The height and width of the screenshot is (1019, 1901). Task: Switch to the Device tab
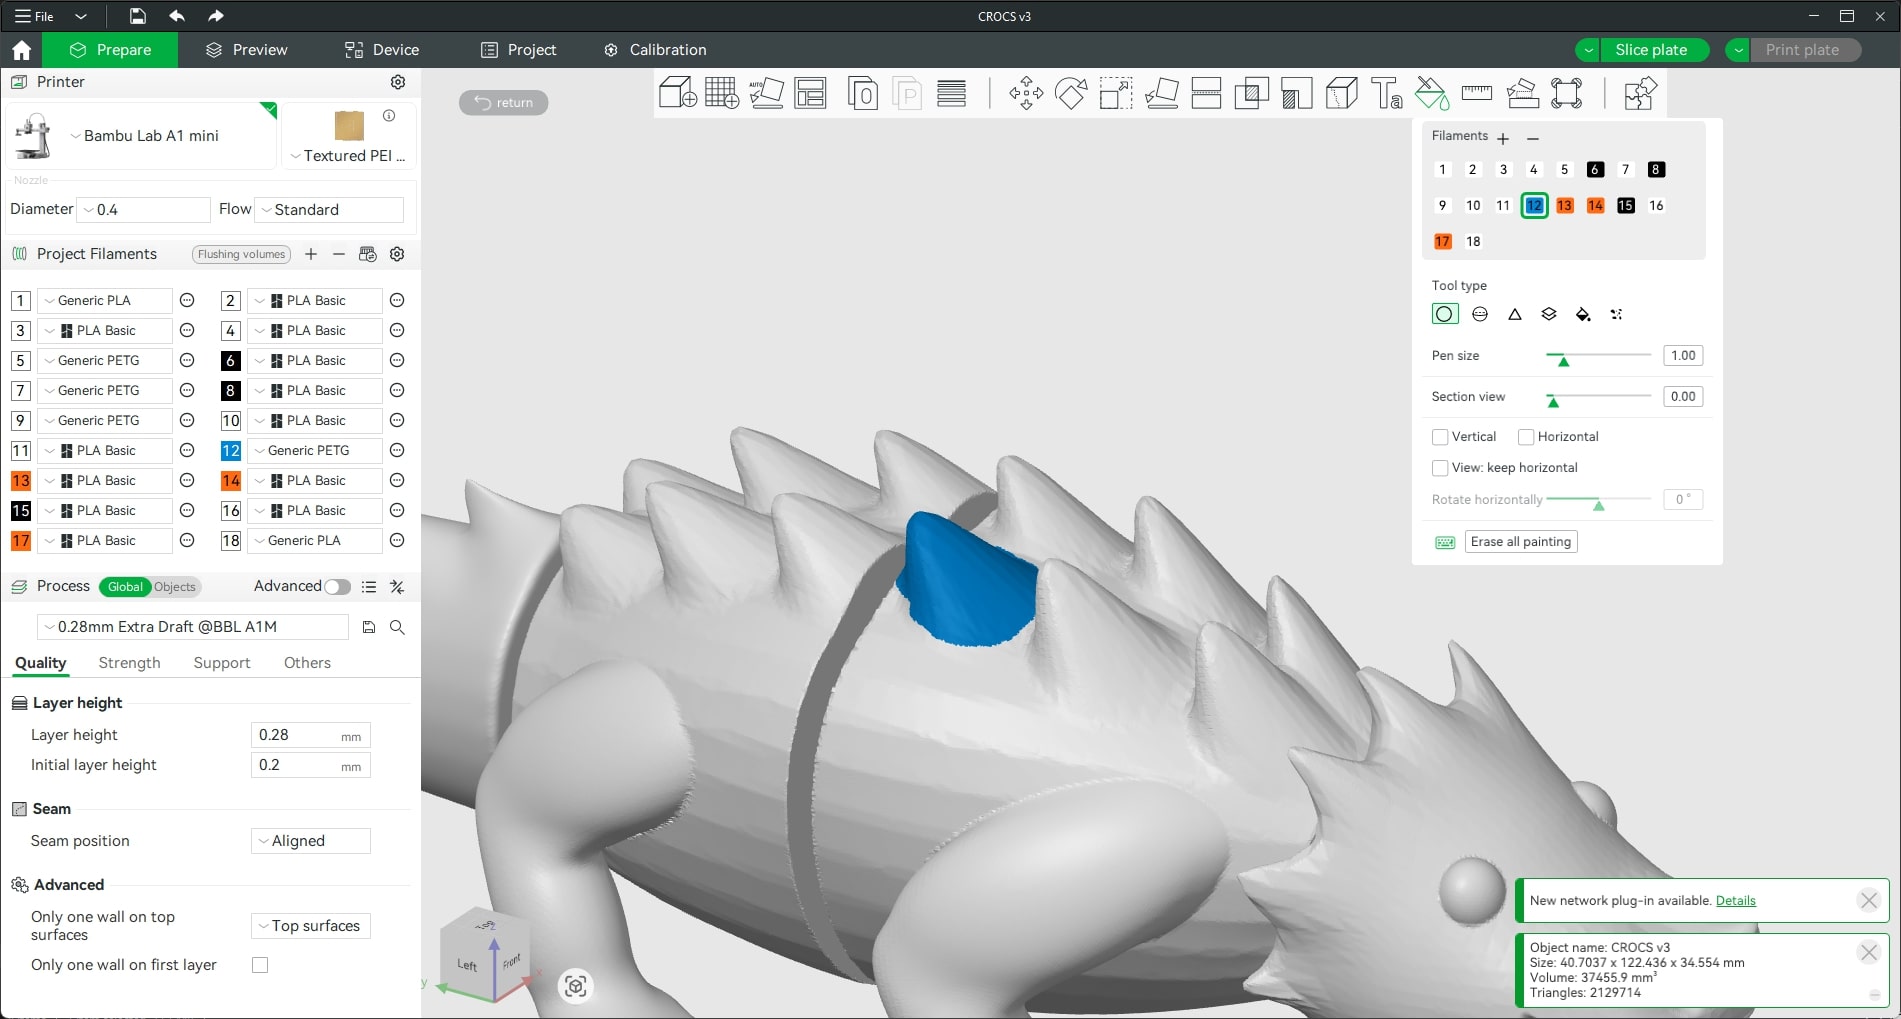[x=382, y=50]
